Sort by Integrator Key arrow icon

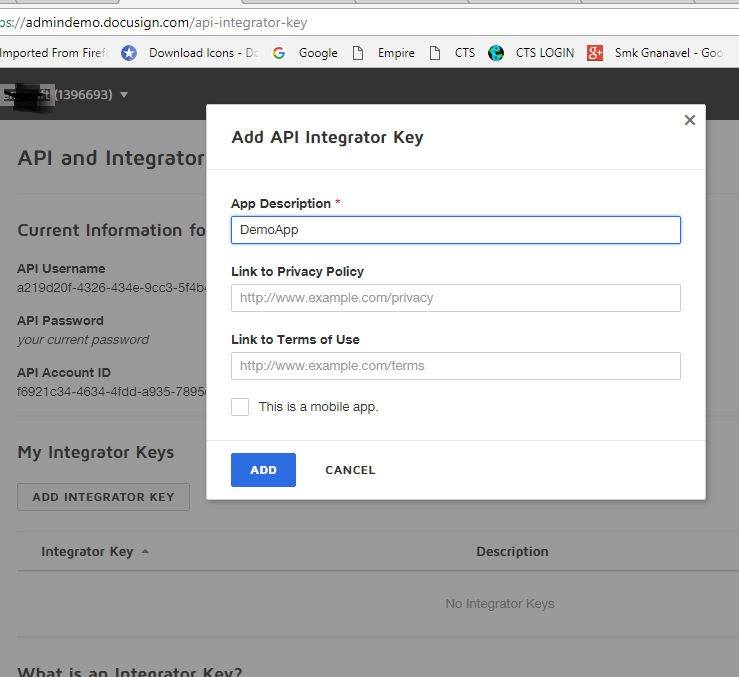pos(145,551)
